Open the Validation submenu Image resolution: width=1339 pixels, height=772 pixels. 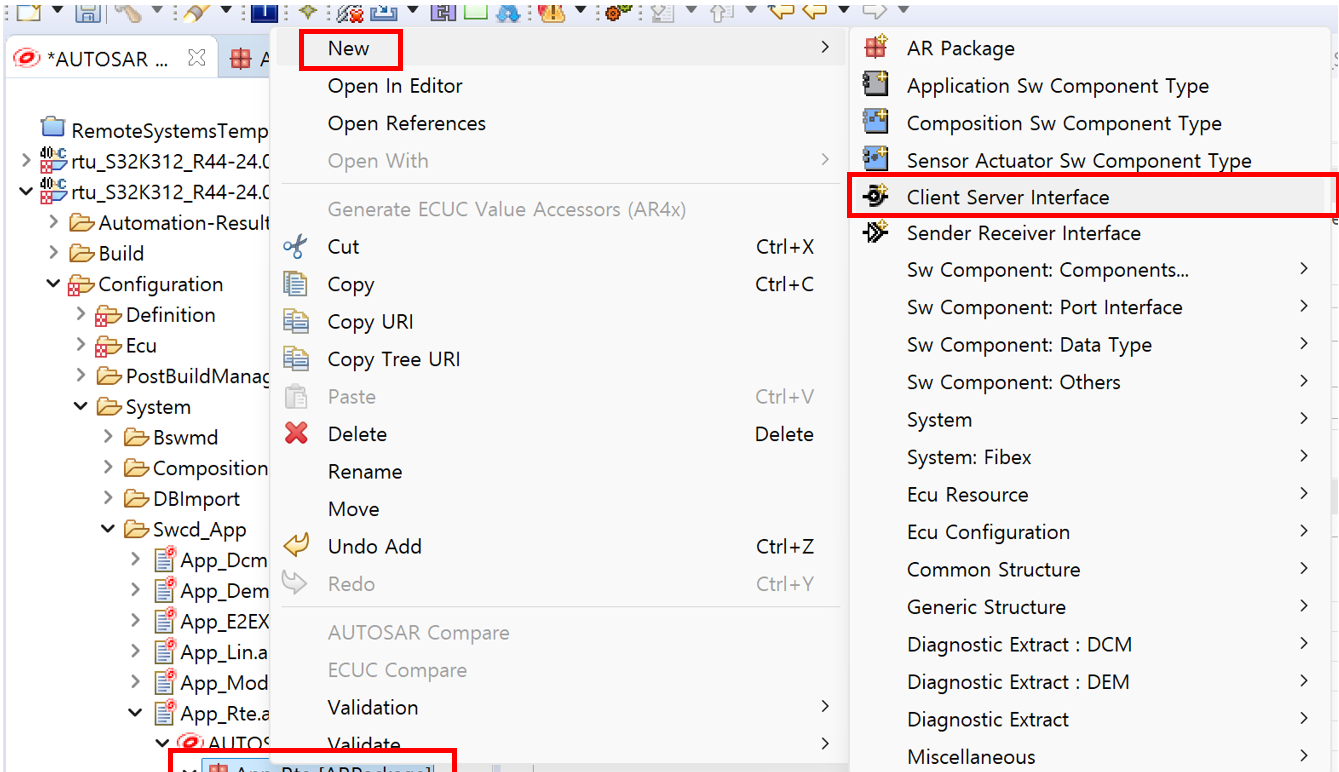point(373,707)
